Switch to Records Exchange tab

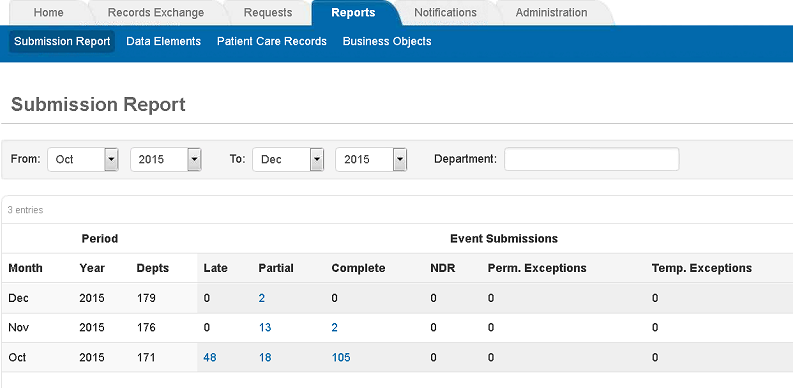click(156, 13)
